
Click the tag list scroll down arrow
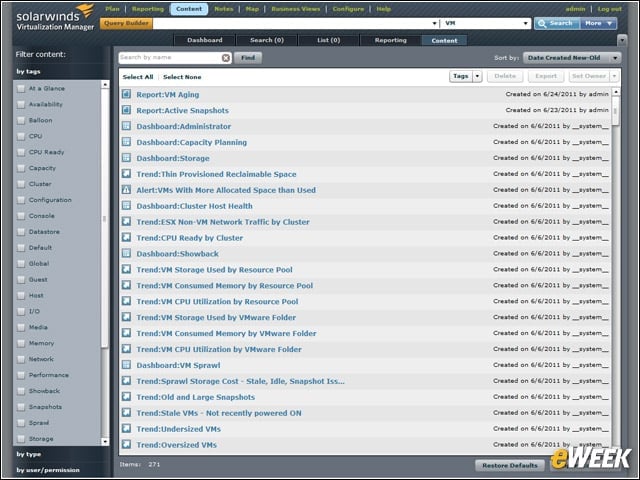(105, 441)
